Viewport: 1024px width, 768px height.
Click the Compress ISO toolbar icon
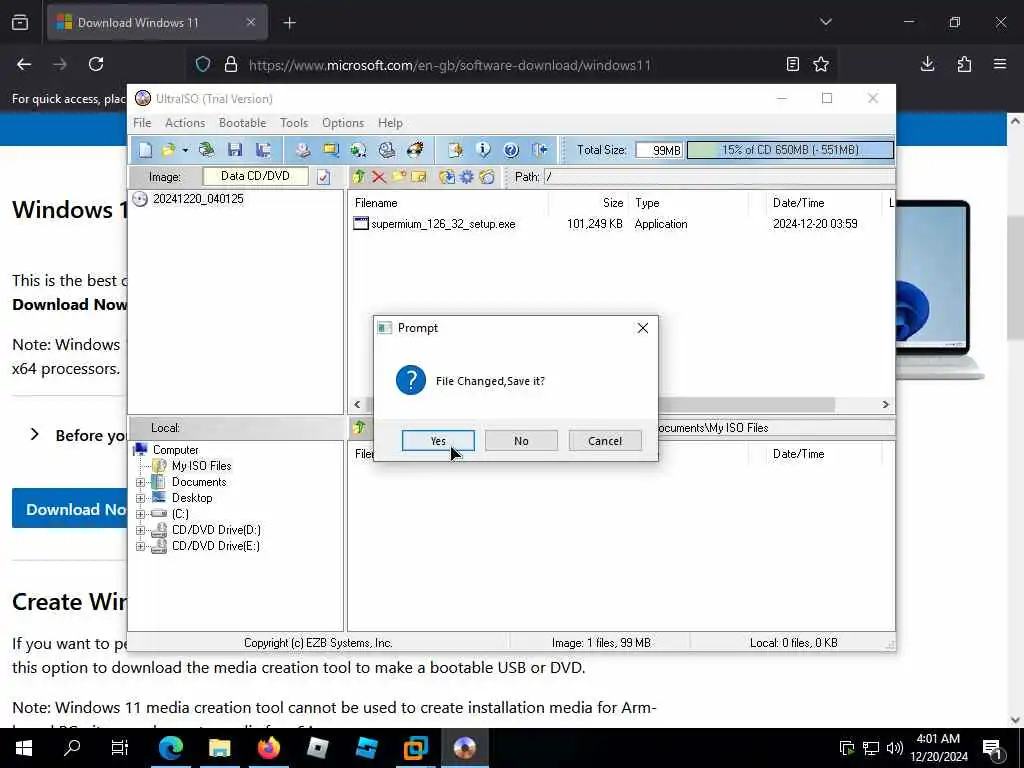[359, 150]
